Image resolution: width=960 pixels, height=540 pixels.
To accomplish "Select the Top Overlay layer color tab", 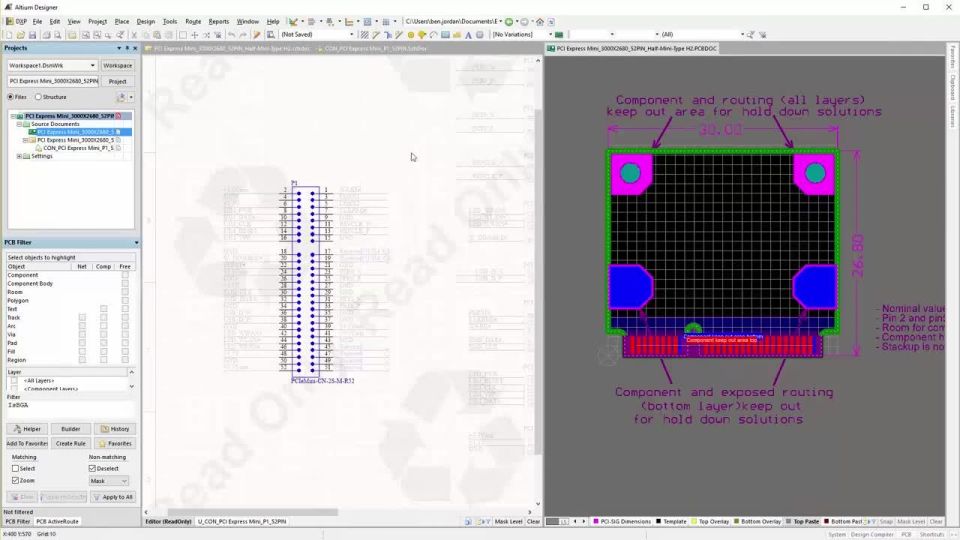I will pyautogui.click(x=710, y=522).
